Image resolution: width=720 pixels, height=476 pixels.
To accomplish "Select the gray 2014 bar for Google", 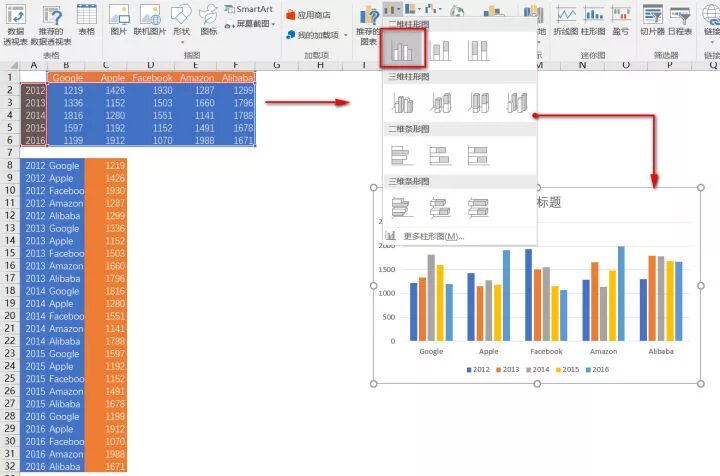I will pos(431,298).
